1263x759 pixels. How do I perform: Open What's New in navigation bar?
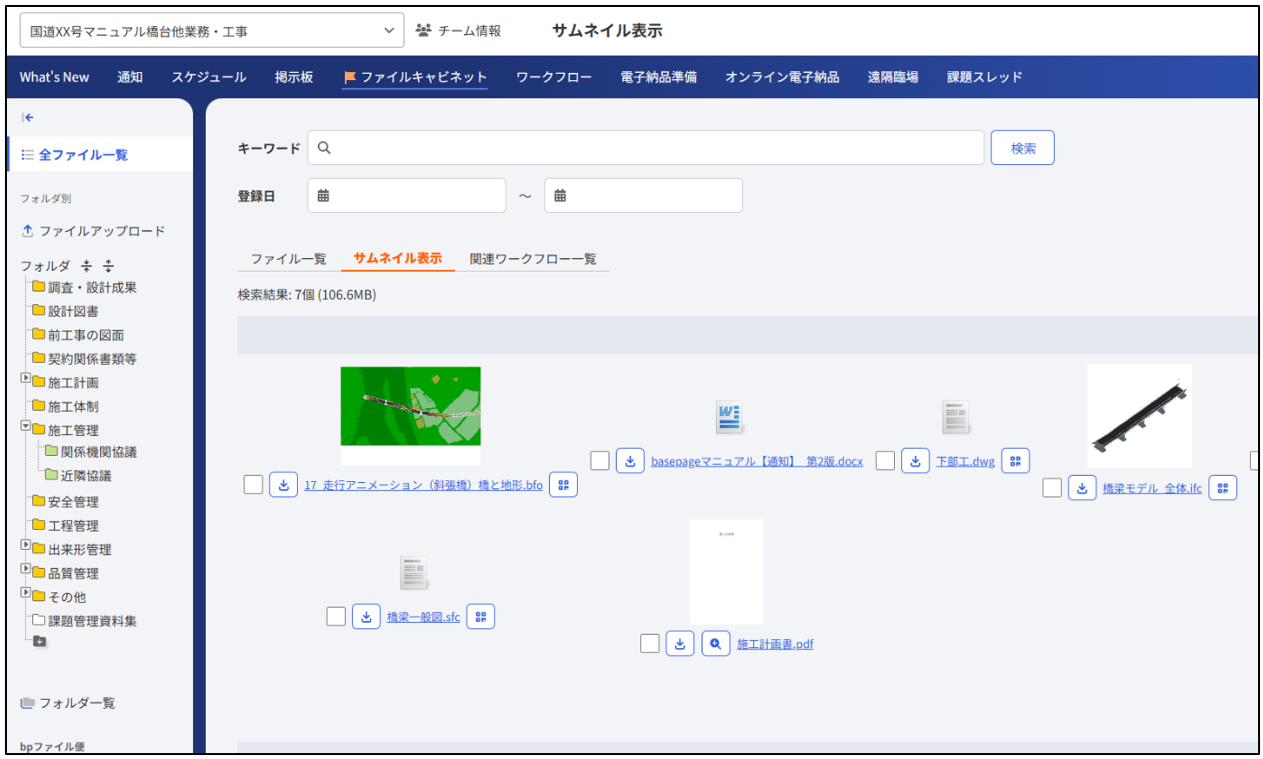(54, 77)
